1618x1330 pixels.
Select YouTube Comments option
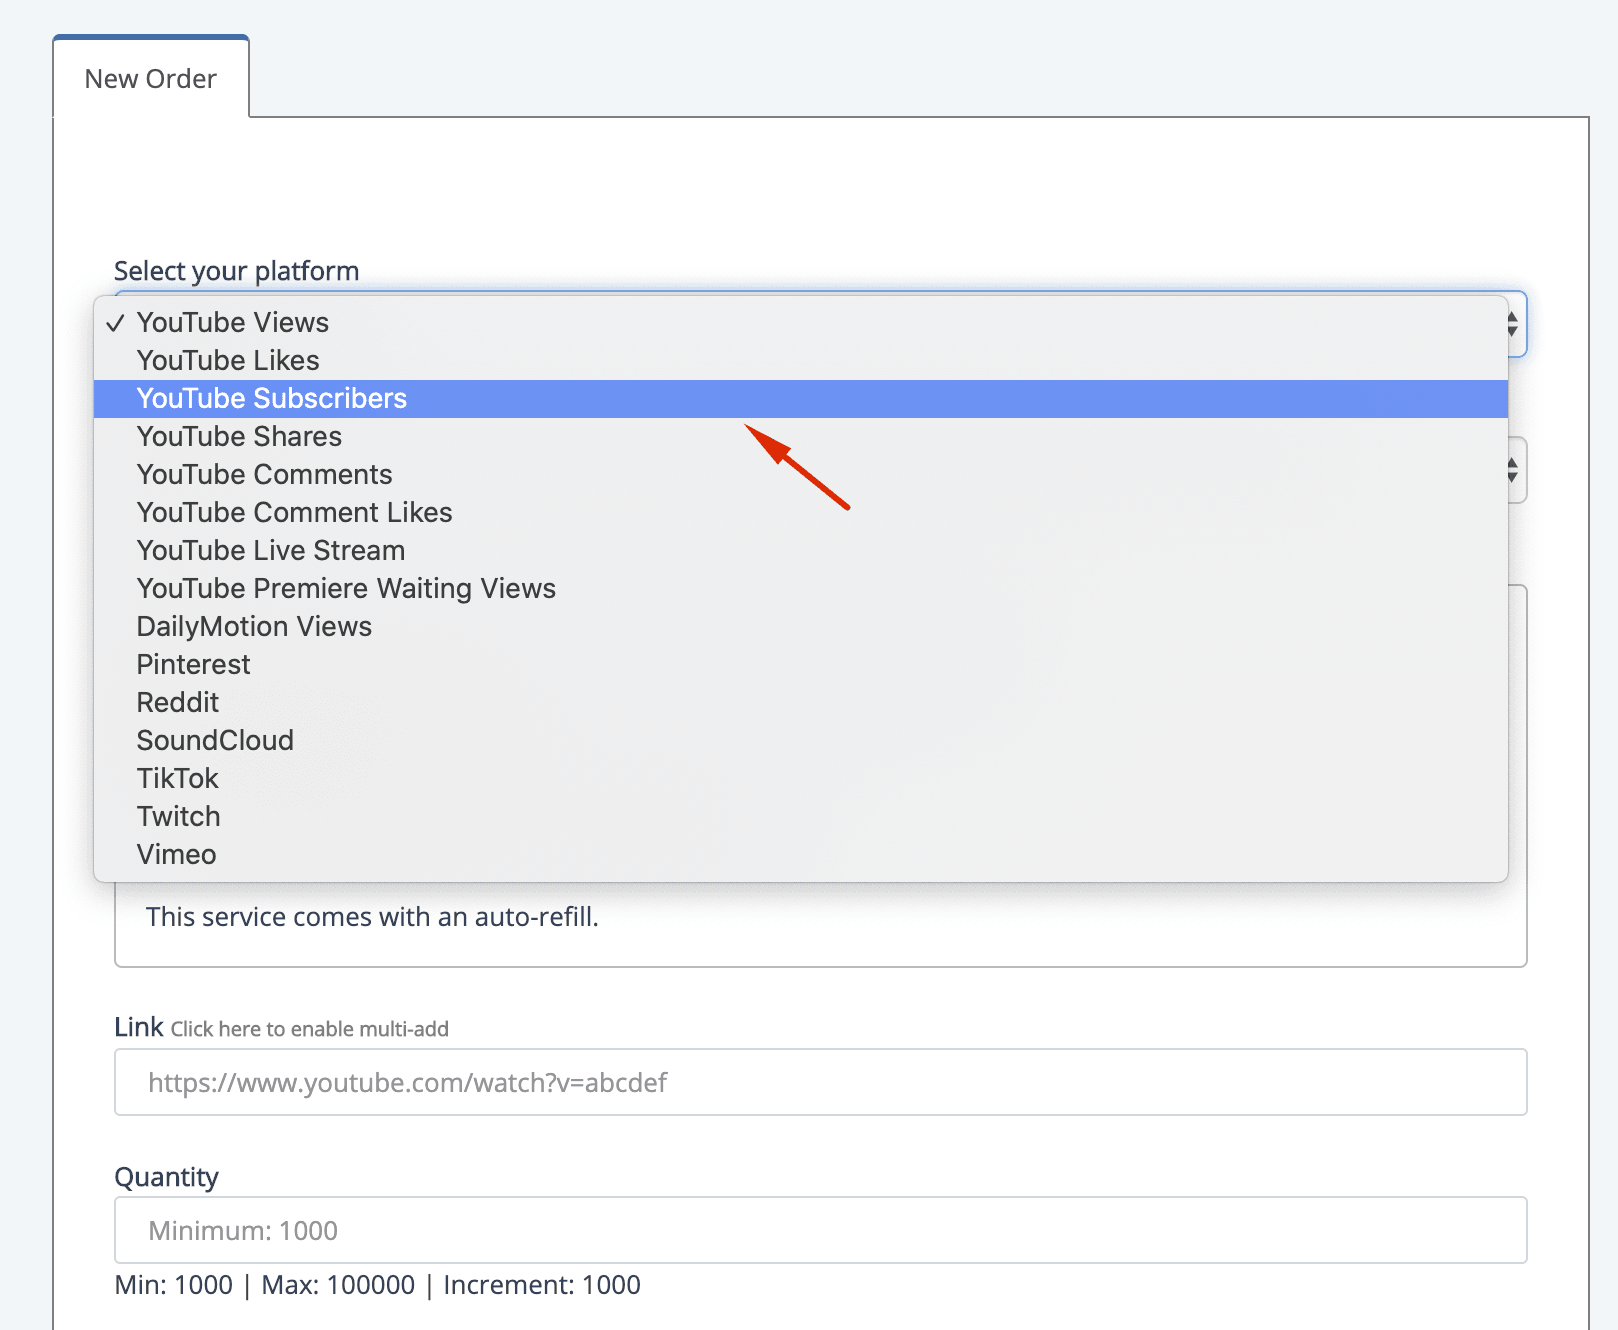800,475
